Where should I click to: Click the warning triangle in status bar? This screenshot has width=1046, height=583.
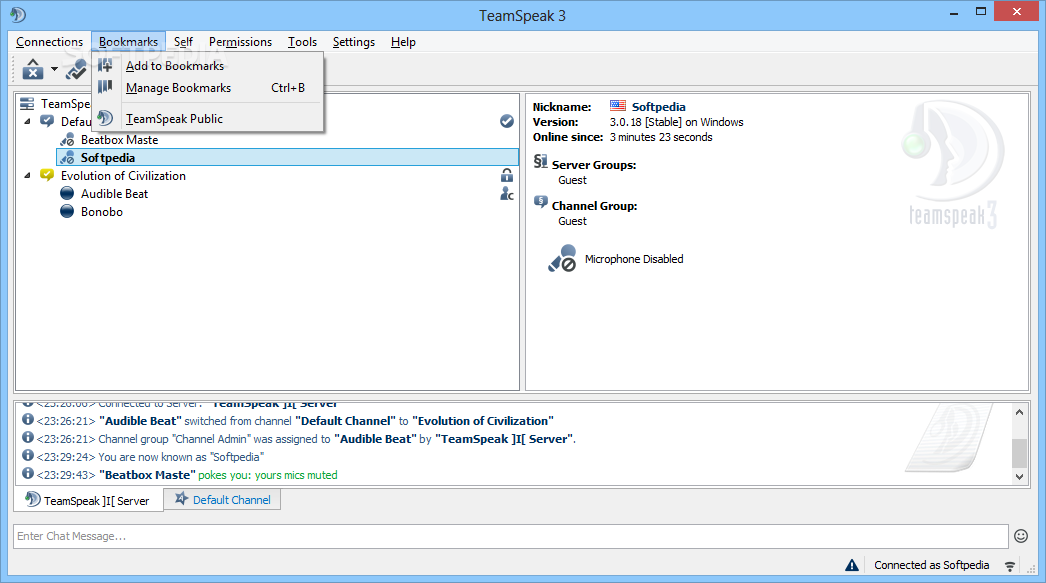point(852,565)
